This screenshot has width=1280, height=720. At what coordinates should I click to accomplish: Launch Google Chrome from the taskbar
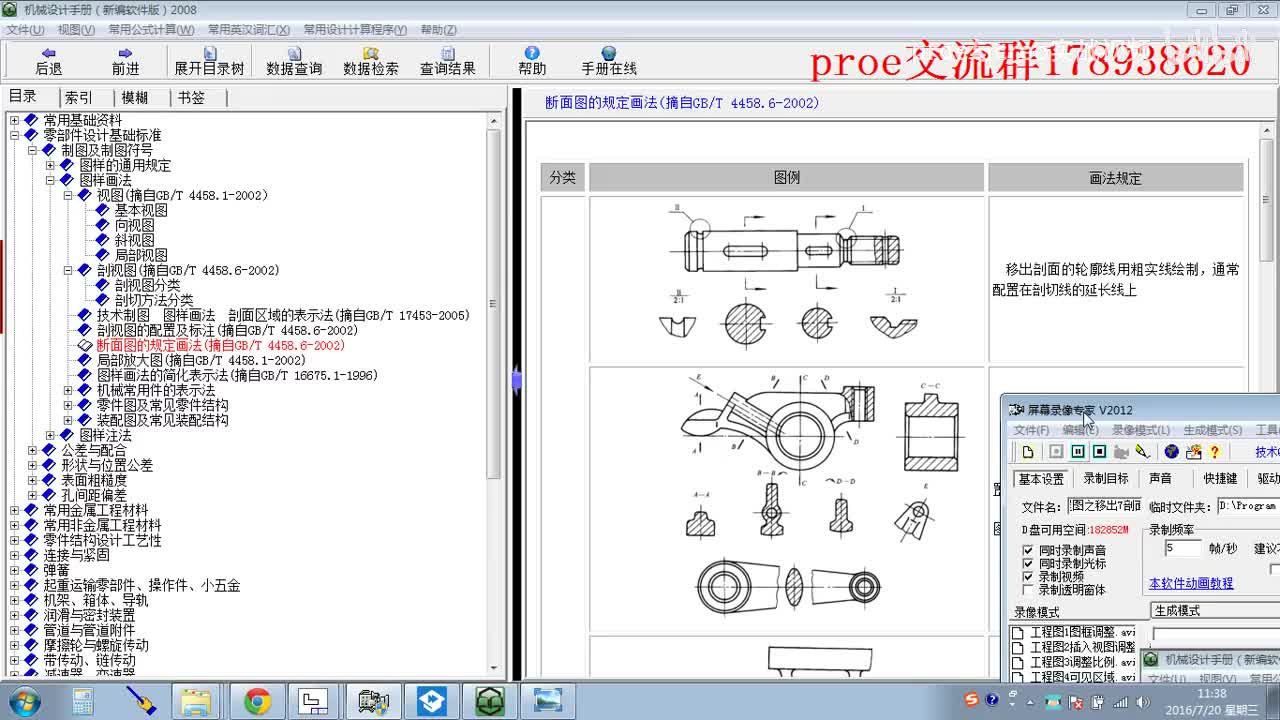(x=257, y=702)
